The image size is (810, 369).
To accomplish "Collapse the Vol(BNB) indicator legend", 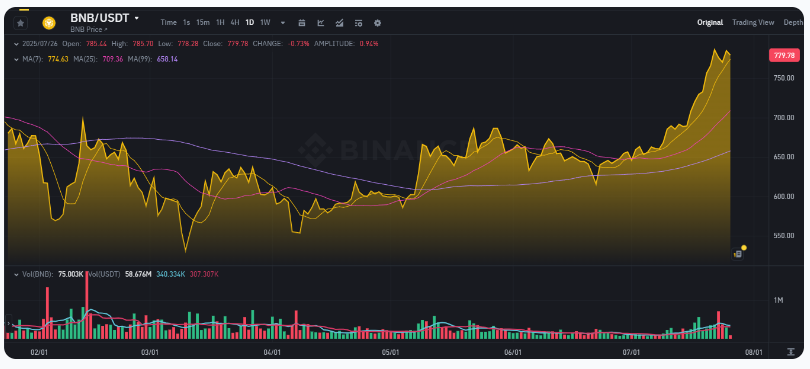I will coord(17,273).
